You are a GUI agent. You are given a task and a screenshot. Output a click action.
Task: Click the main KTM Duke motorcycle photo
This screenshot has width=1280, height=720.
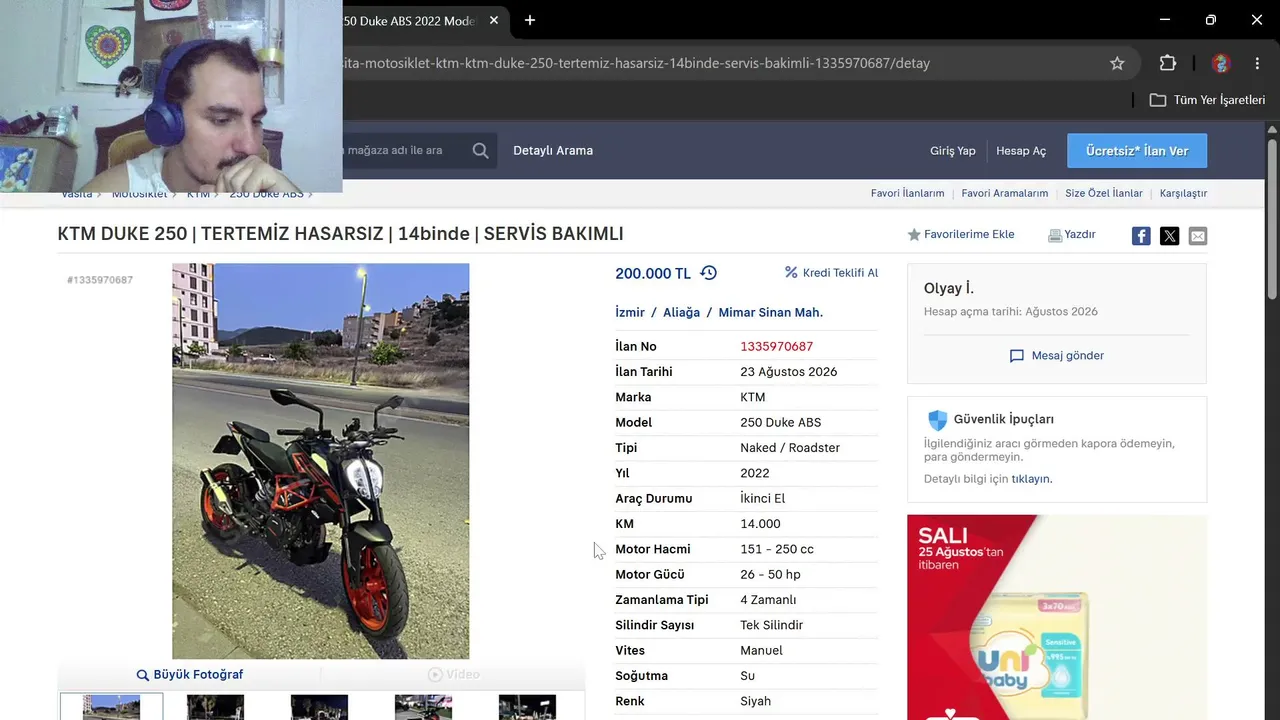click(320, 461)
